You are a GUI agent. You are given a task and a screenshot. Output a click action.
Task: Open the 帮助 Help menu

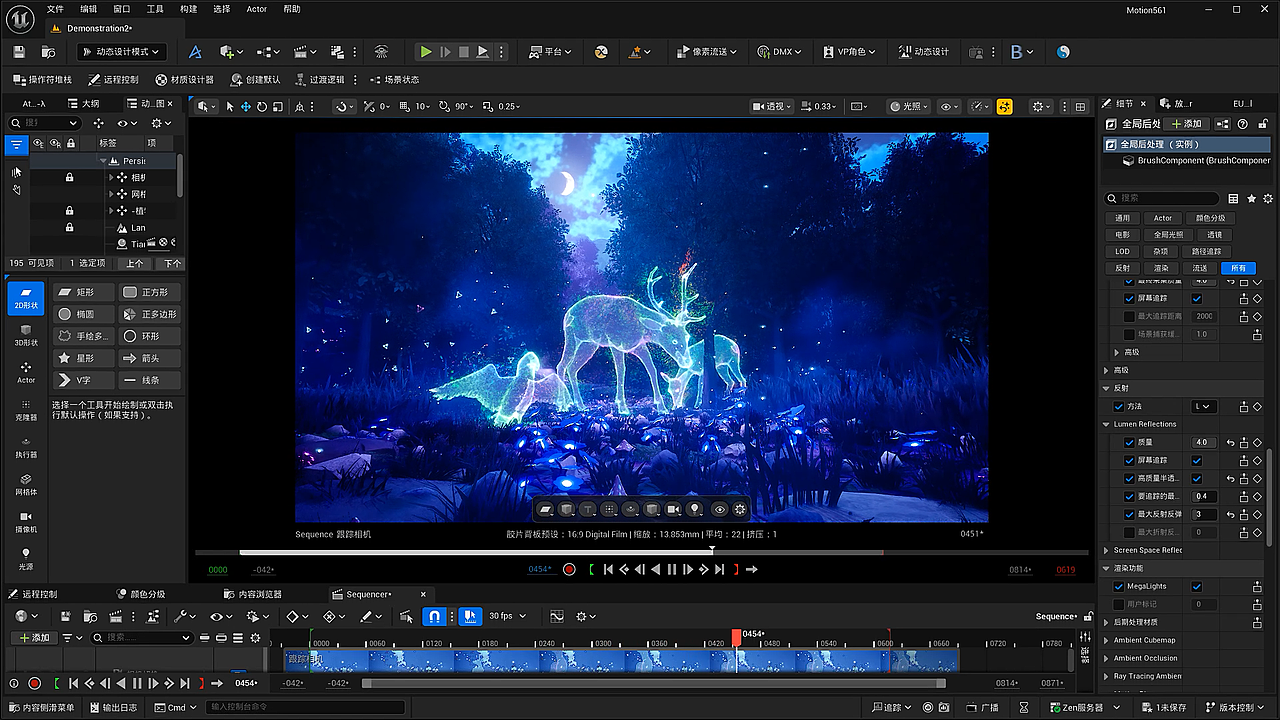coord(292,9)
